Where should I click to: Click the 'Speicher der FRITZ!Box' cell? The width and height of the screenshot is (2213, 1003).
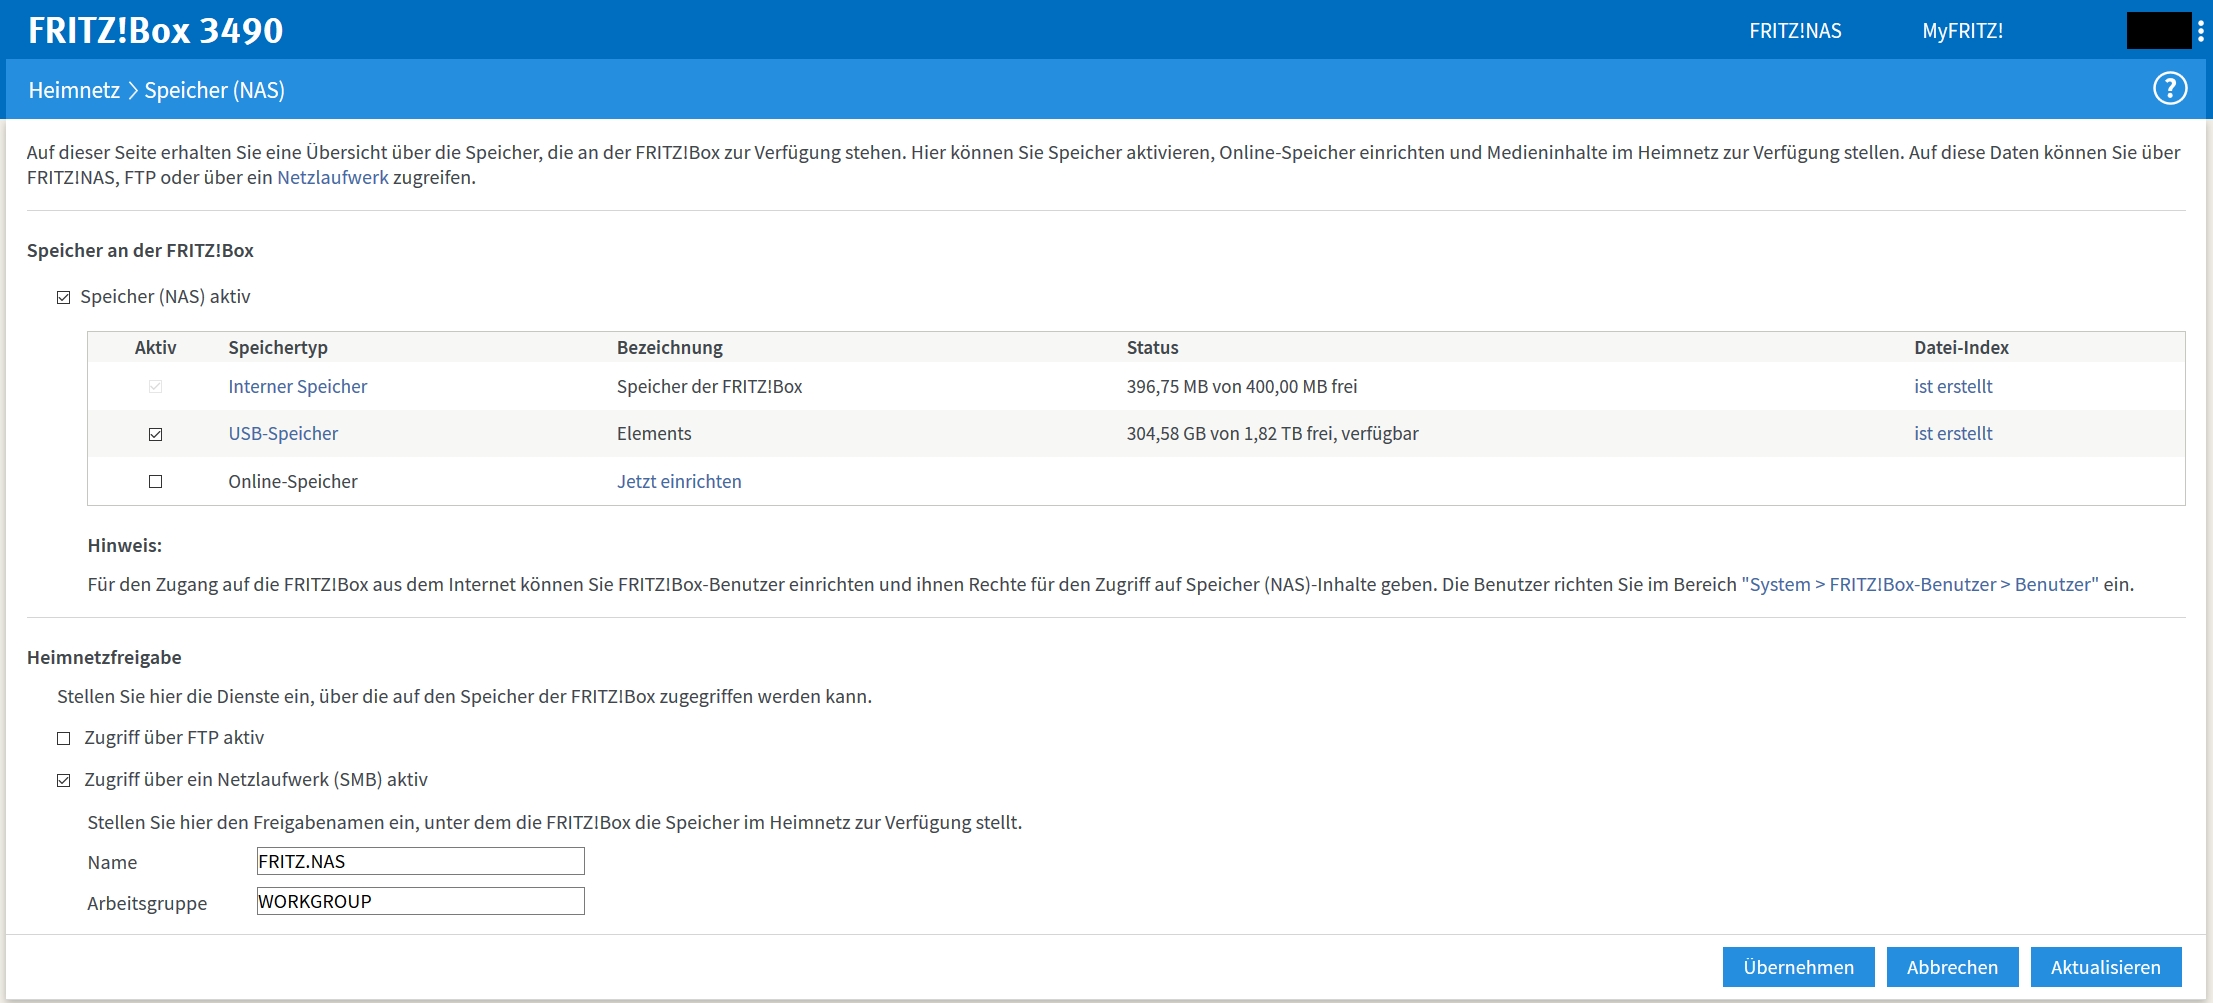point(709,386)
